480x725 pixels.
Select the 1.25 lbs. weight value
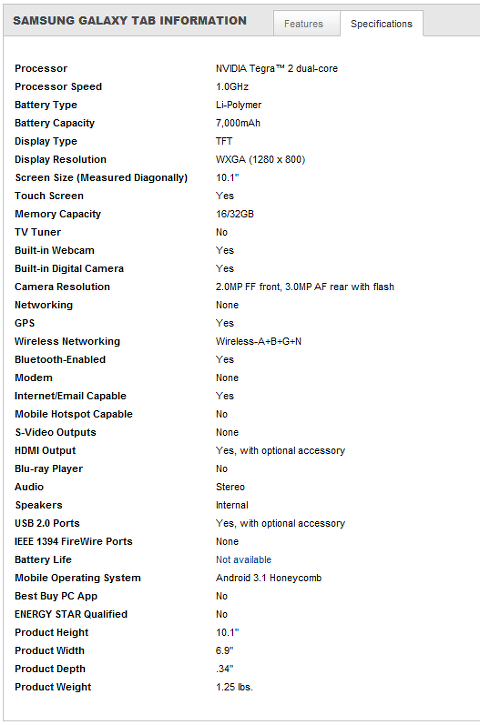tap(234, 687)
